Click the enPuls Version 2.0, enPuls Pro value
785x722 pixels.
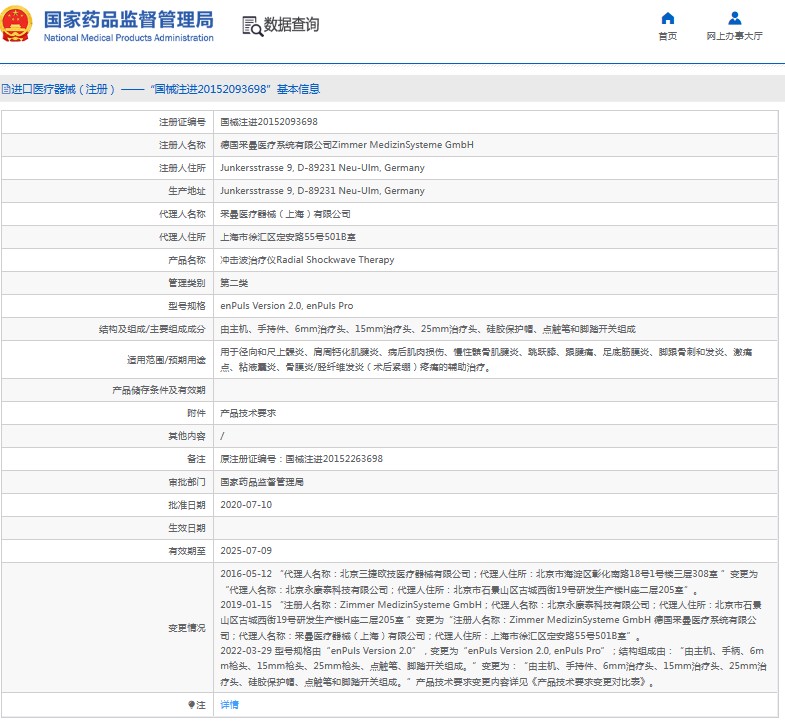point(287,306)
